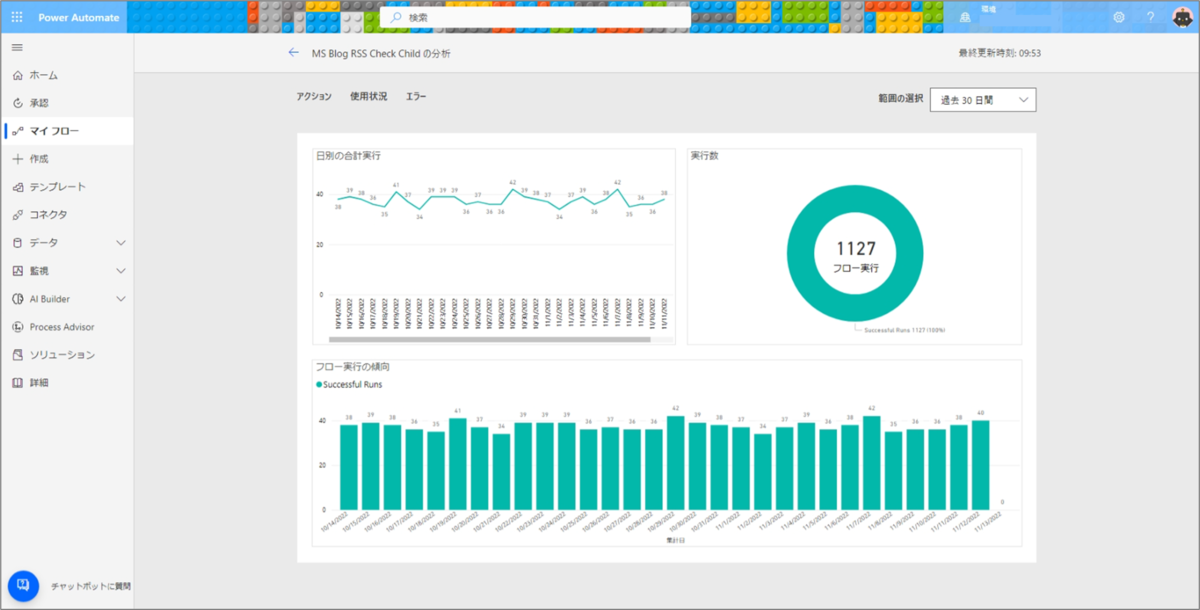Select the アクション tab
This screenshot has height=610, width=1200.
[314, 97]
